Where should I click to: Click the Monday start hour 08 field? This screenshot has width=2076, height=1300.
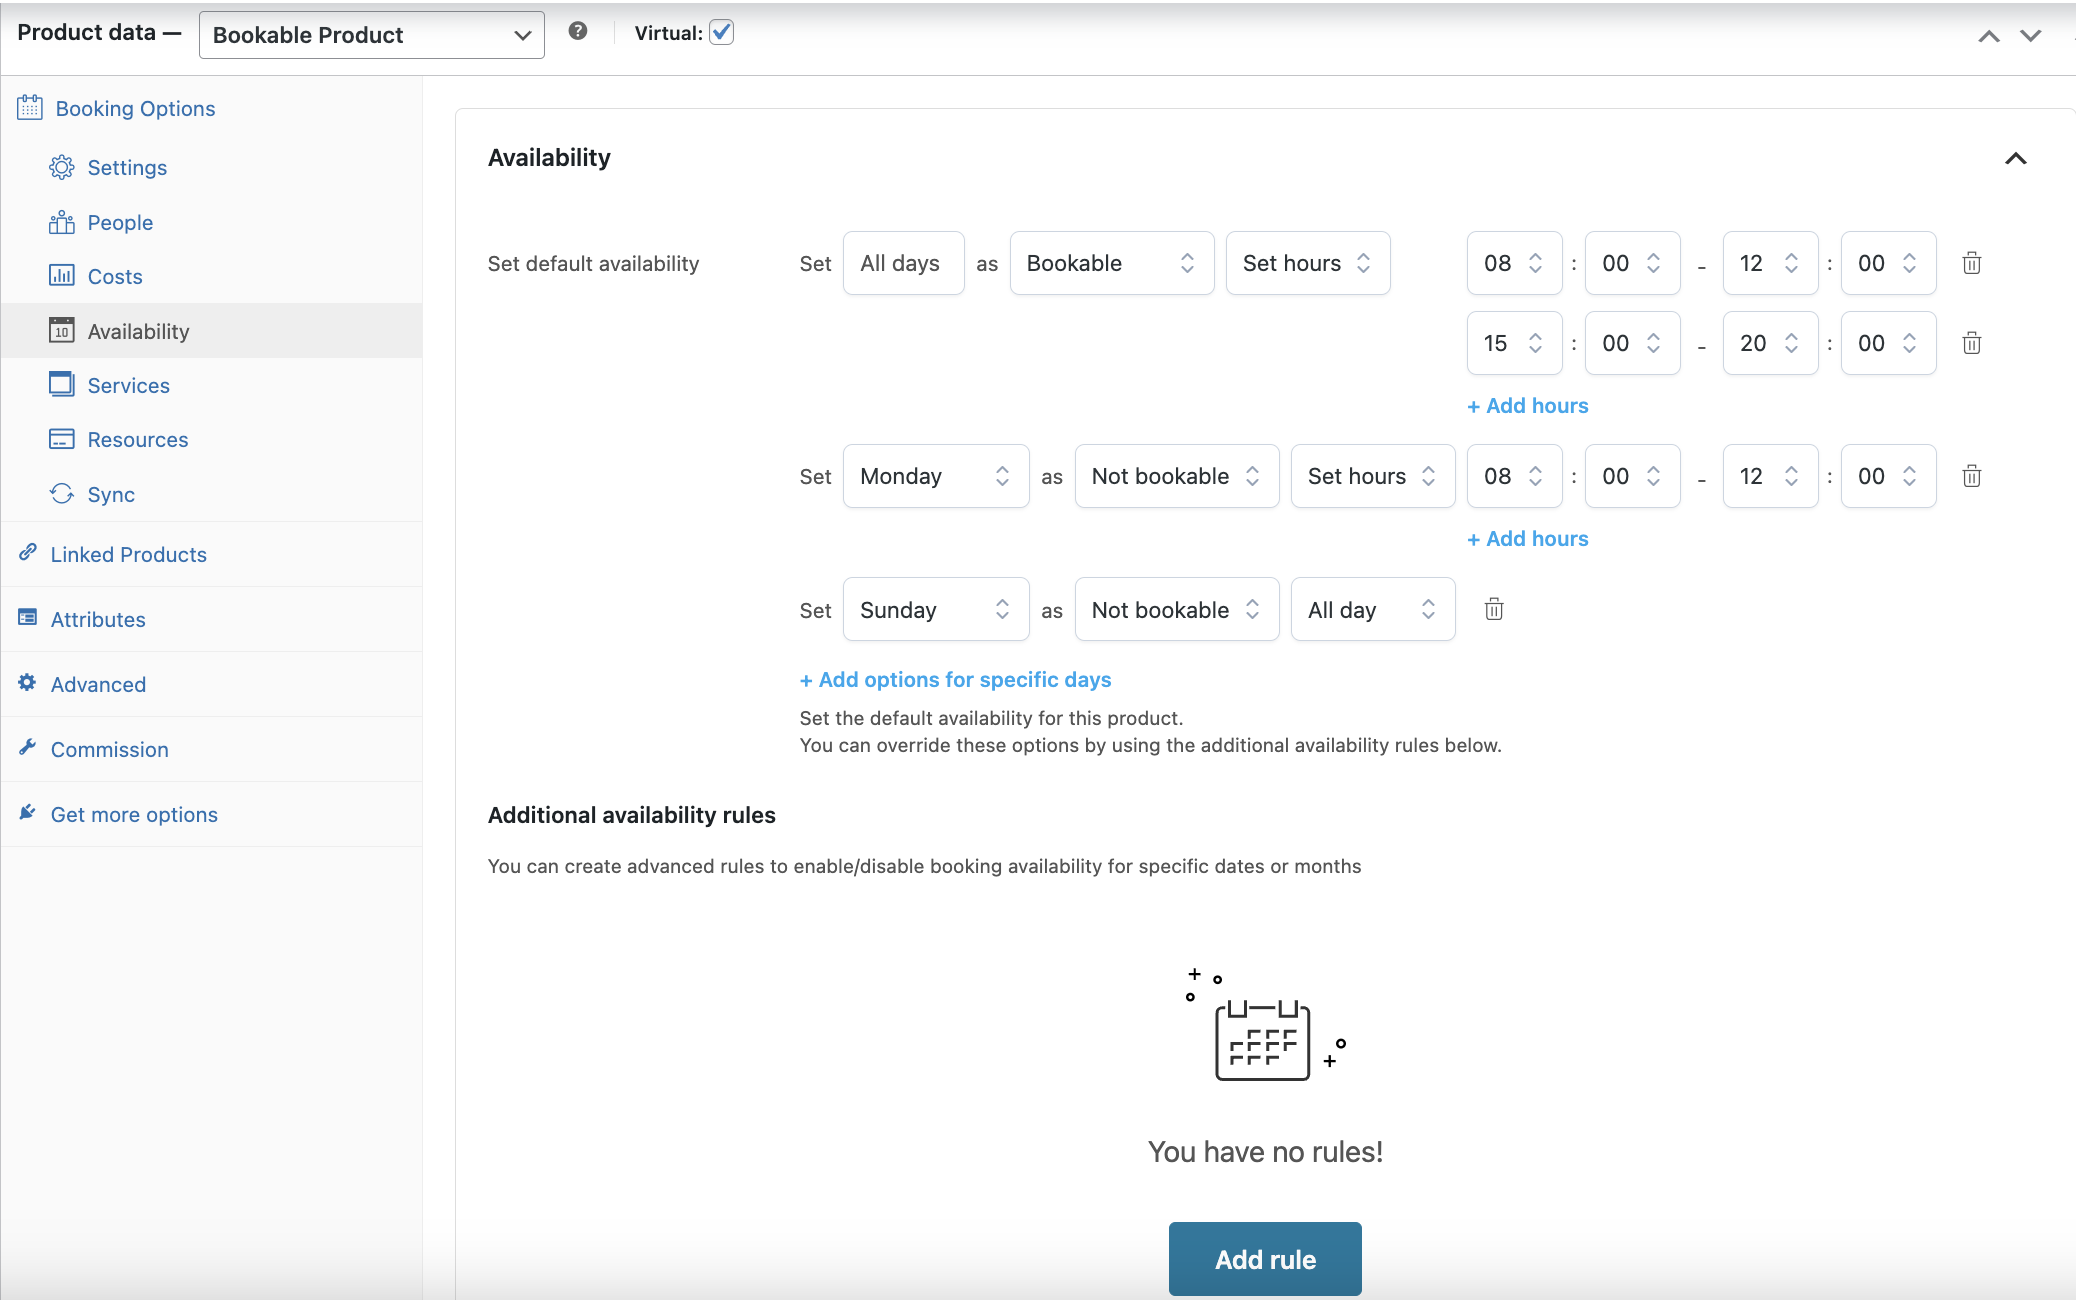click(x=1513, y=476)
